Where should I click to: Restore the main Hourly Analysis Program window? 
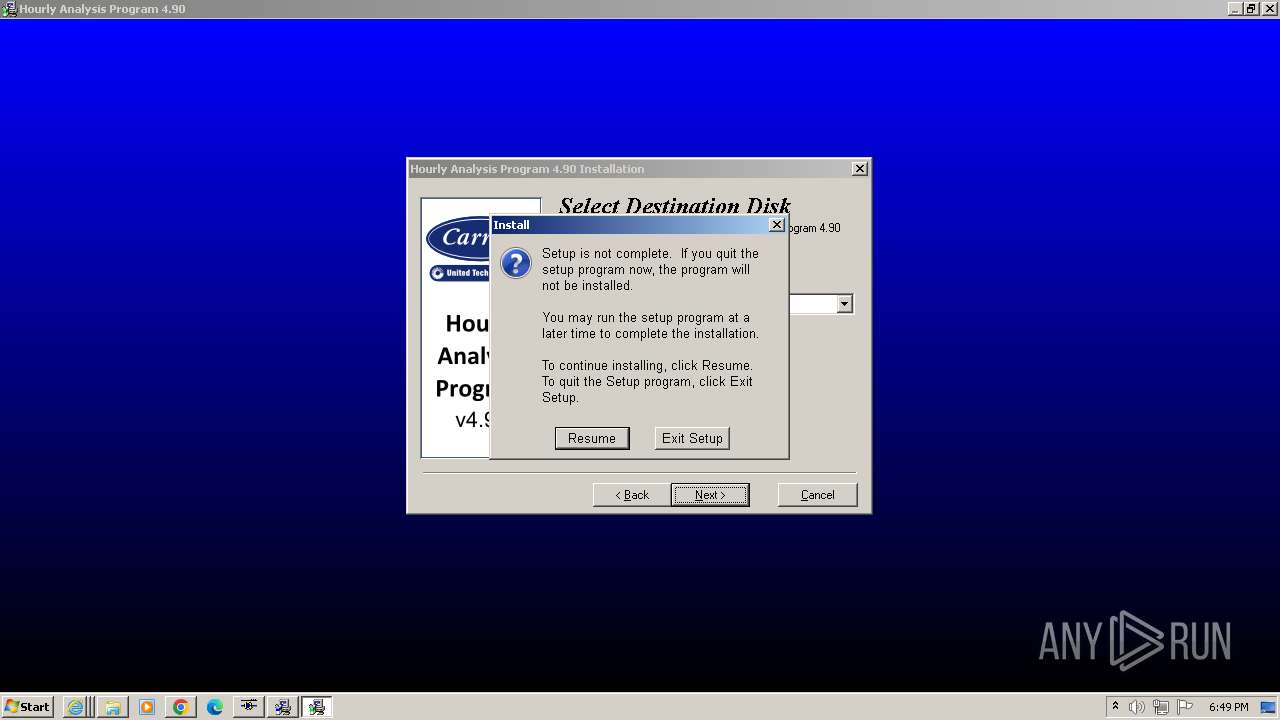pos(1251,9)
